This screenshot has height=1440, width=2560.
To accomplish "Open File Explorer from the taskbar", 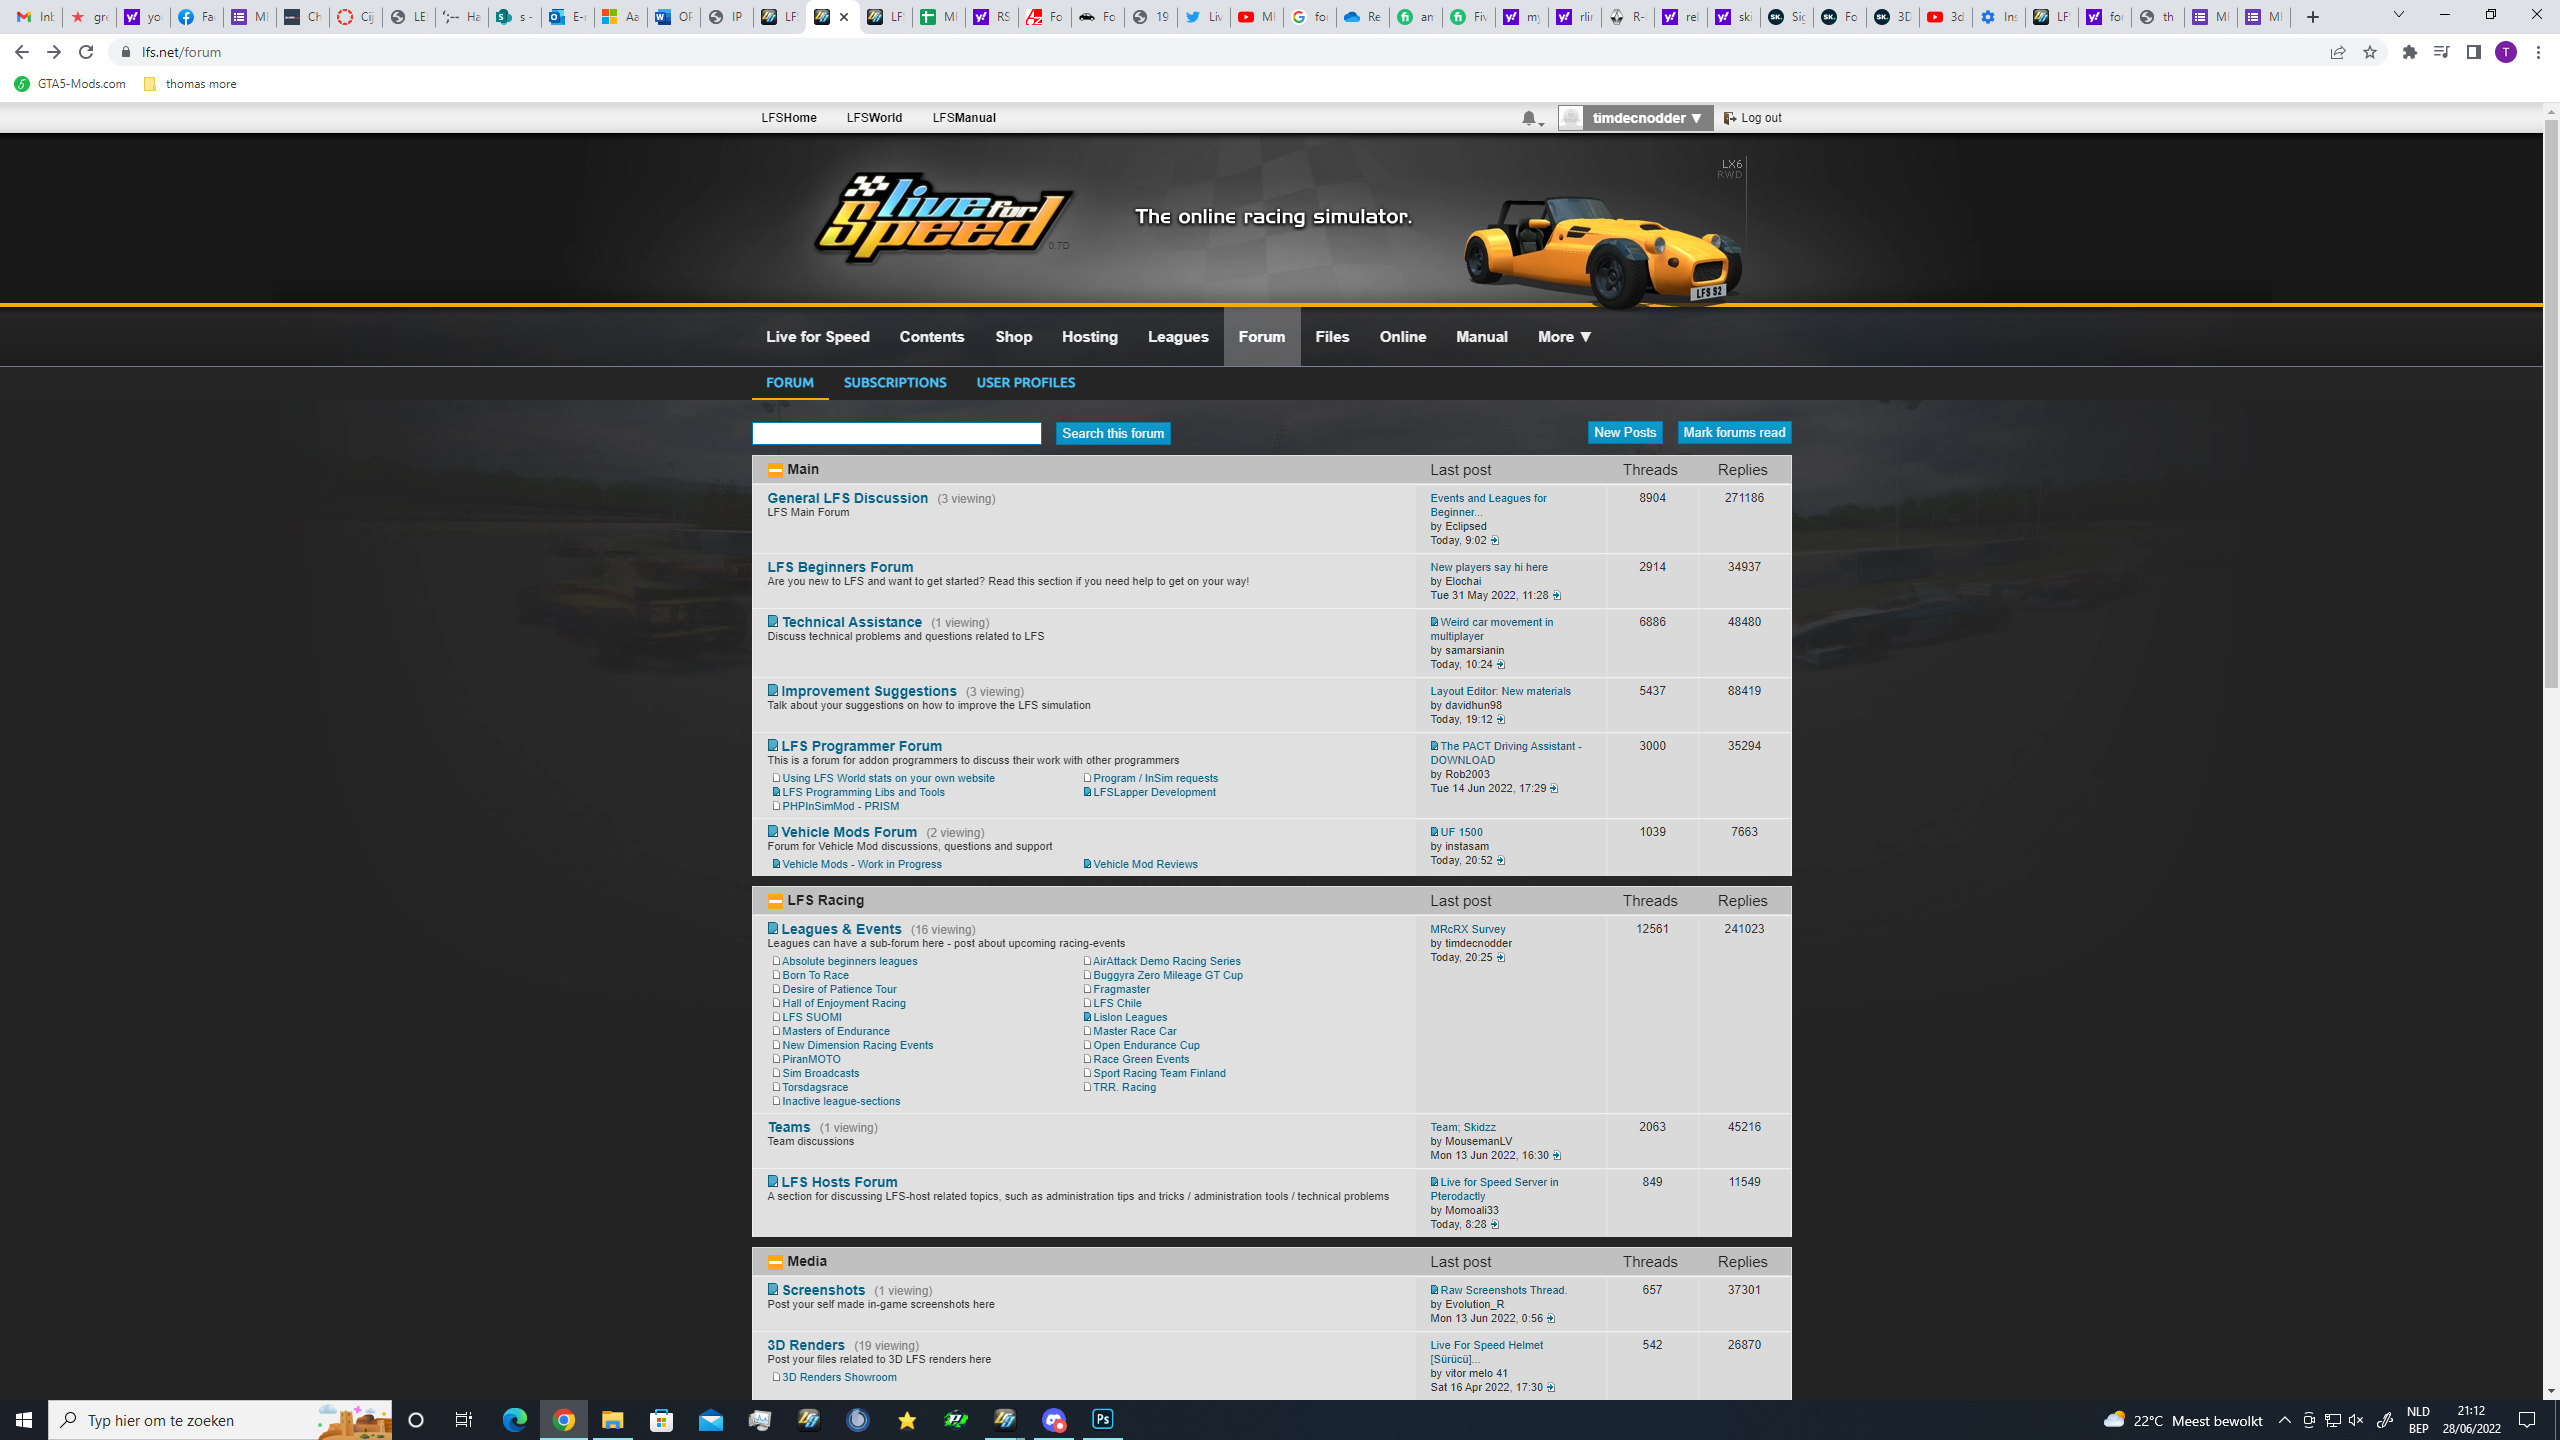I will click(612, 1419).
